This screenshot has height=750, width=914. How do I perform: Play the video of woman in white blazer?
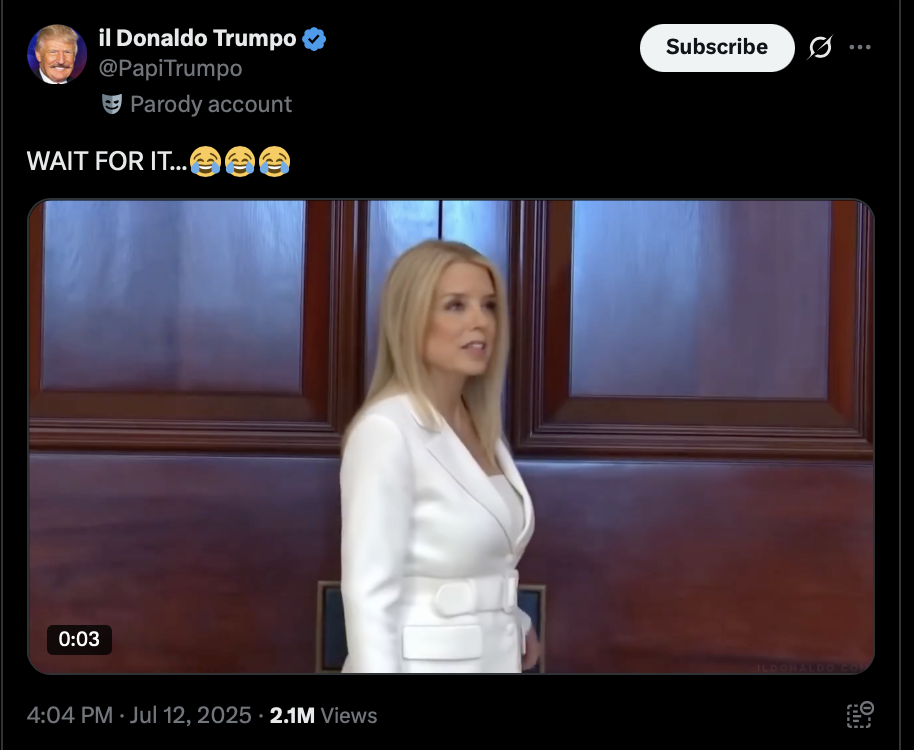[451, 436]
